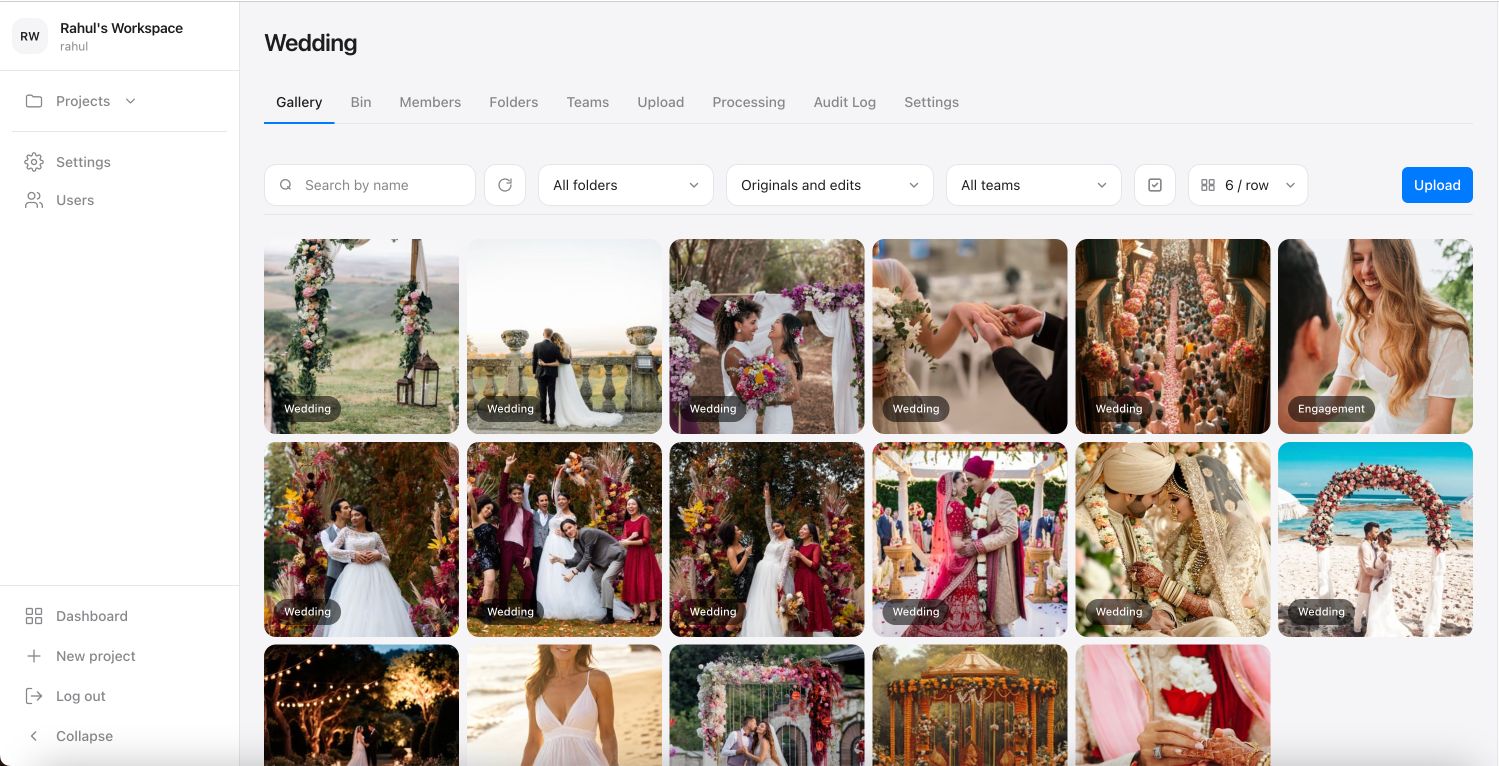Switch to the Gallery tab
This screenshot has width=1499, height=766.
click(299, 102)
